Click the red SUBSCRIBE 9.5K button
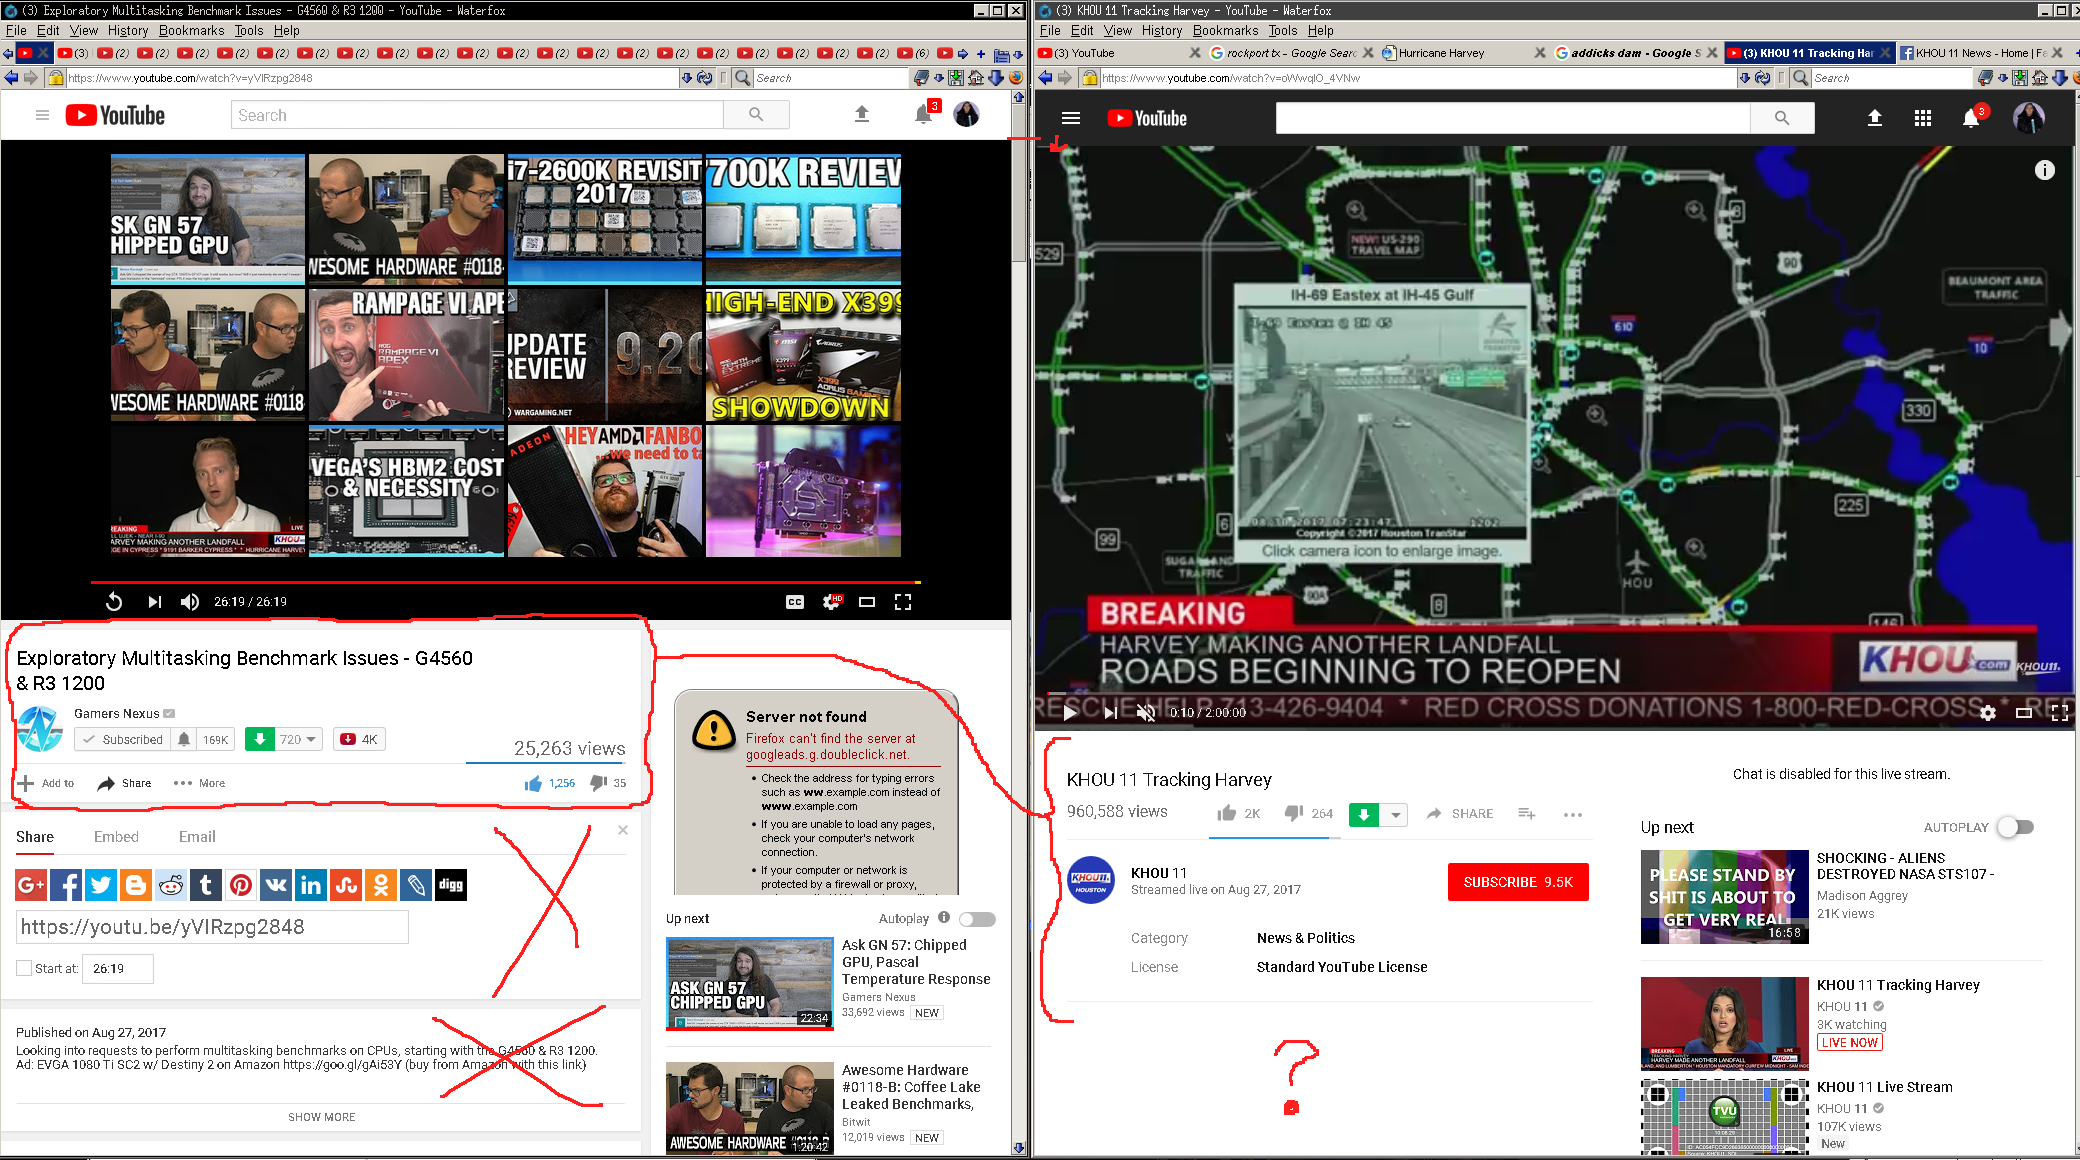 tap(1517, 882)
